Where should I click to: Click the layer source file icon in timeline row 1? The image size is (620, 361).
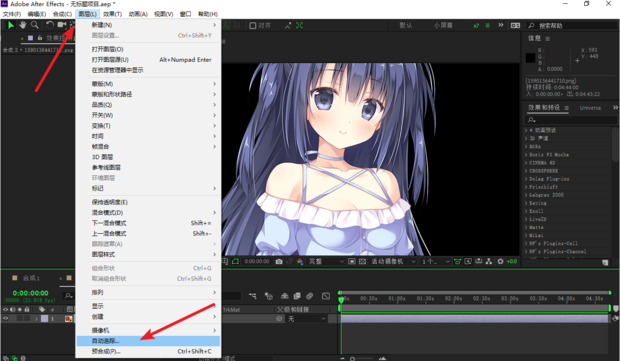point(68,319)
